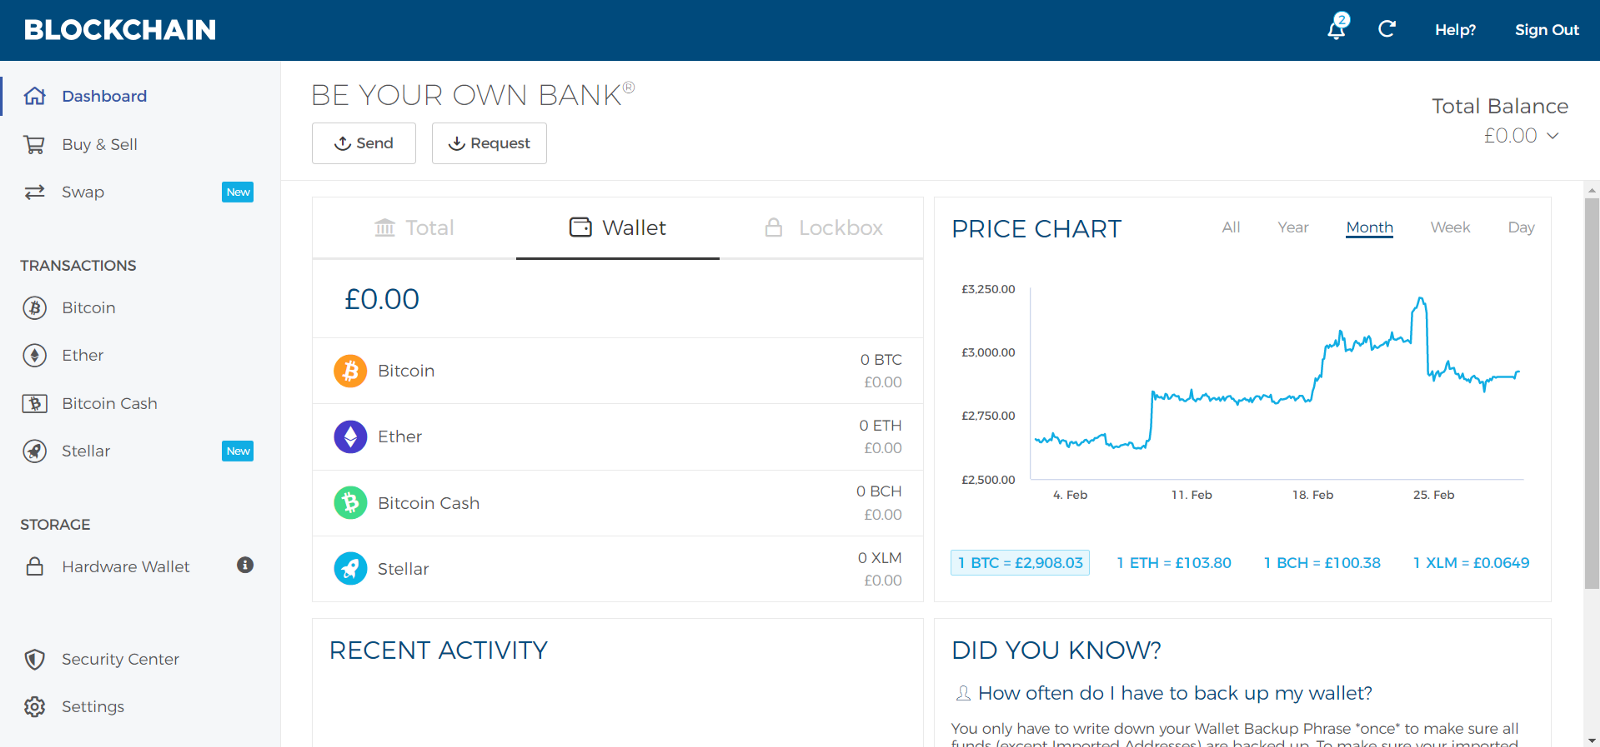The height and width of the screenshot is (747, 1600).
Task: Click the Stellar rocket sidebar icon
Action: pyautogui.click(x=35, y=451)
